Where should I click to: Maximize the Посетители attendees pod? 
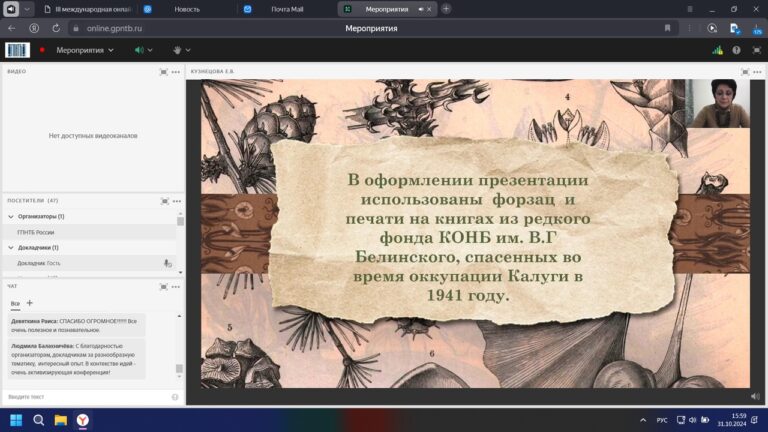point(164,201)
